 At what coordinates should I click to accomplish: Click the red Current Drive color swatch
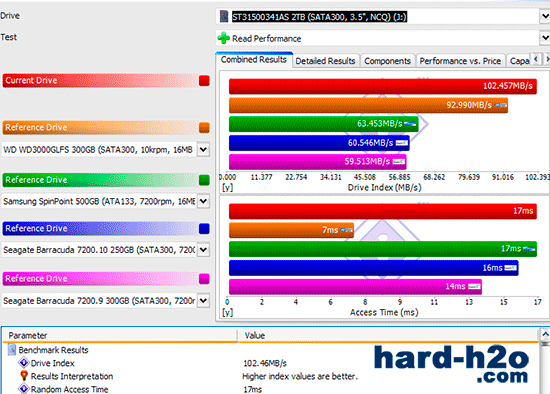[204, 81]
